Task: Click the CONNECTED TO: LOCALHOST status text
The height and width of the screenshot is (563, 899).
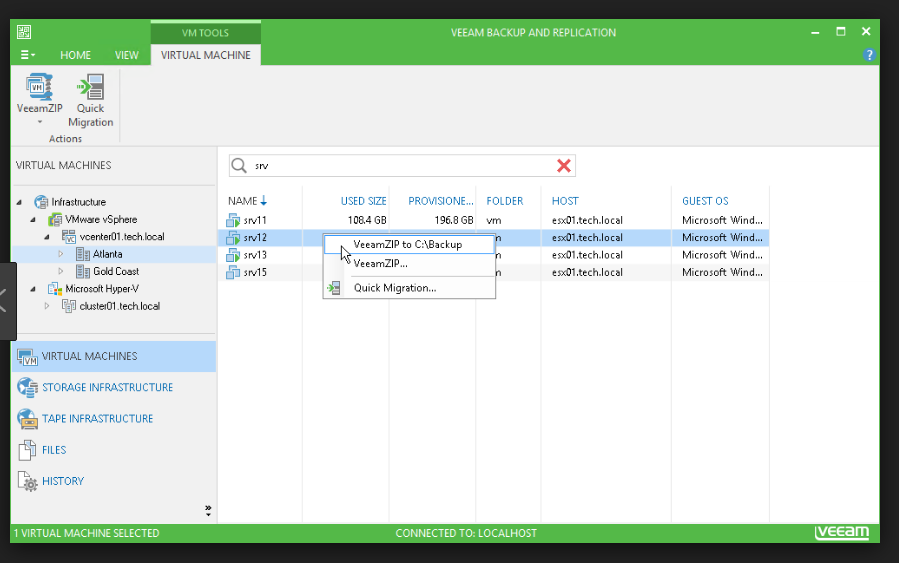Action: (x=466, y=533)
